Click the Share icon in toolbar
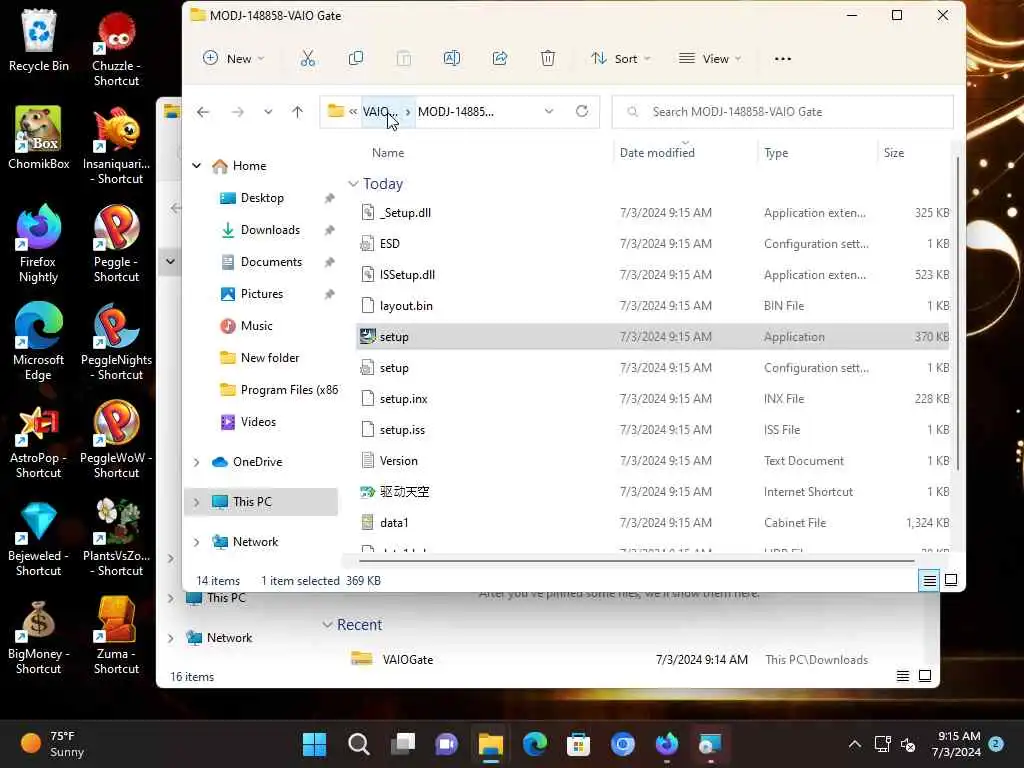Image resolution: width=1024 pixels, height=768 pixels. (x=500, y=59)
